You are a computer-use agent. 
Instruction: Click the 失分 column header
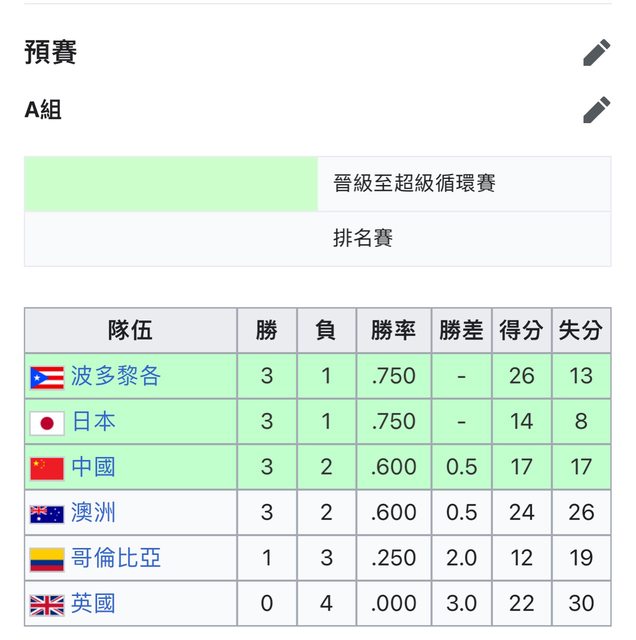pyautogui.click(x=581, y=331)
